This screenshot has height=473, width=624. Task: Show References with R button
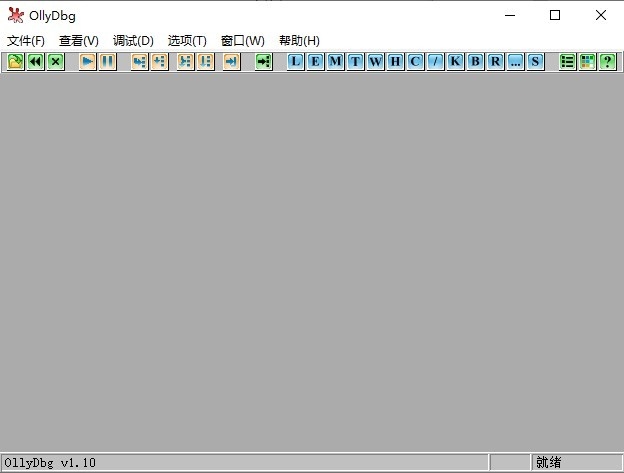click(495, 62)
